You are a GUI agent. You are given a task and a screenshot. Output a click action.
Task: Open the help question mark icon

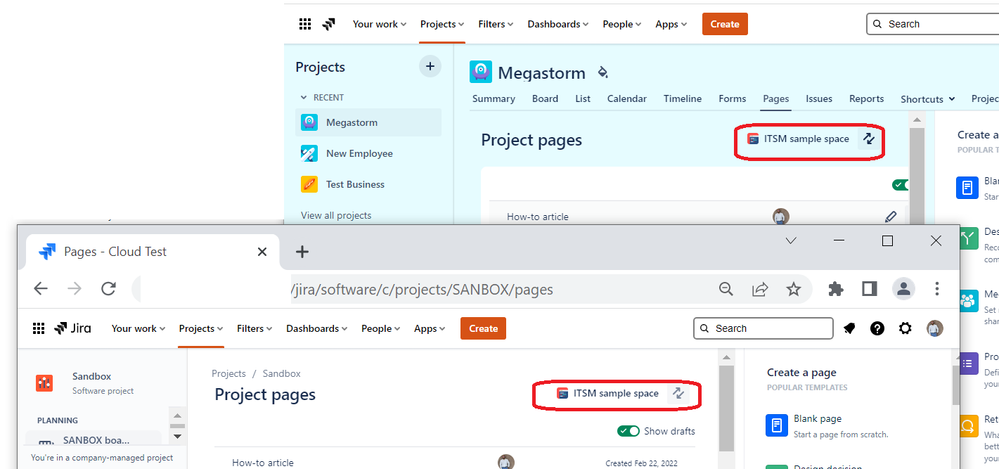click(877, 329)
